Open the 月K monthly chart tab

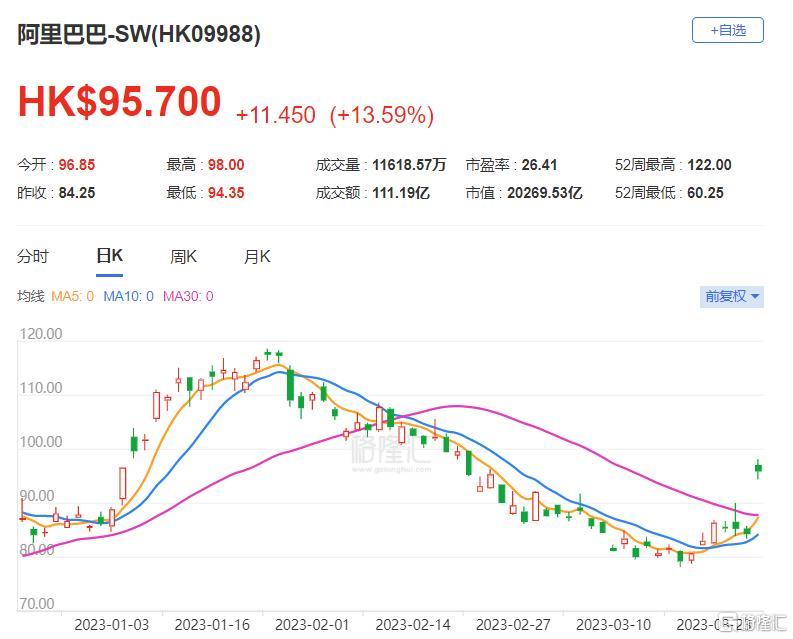tap(257, 257)
